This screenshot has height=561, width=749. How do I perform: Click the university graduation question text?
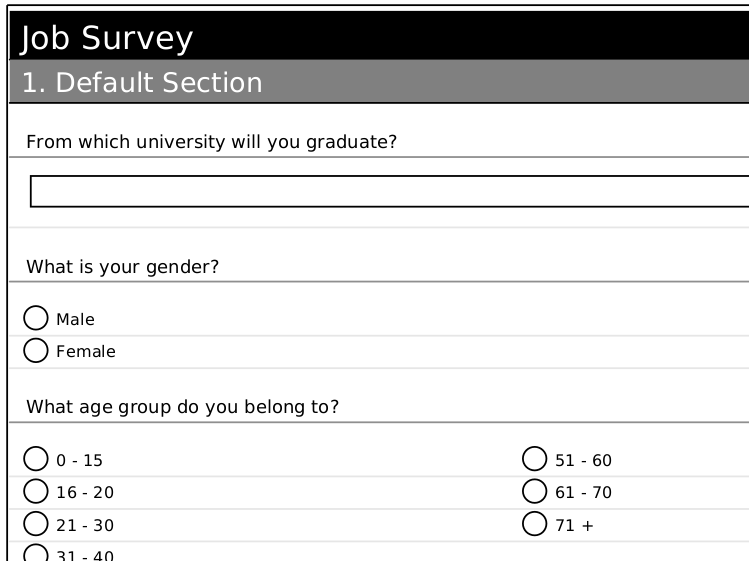click(212, 142)
